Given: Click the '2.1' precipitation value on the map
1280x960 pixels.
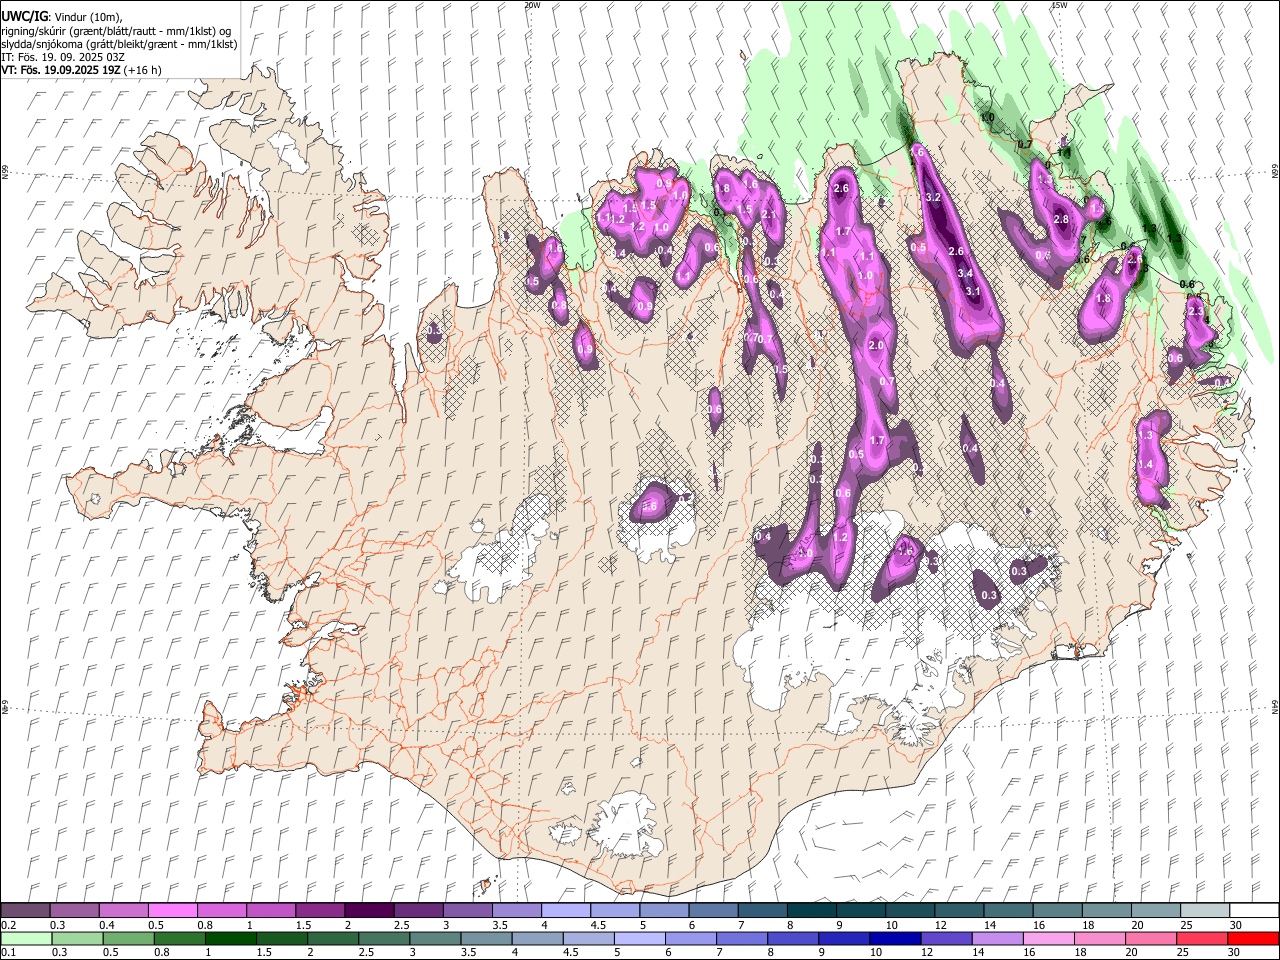Looking at the screenshot, I should coord(769,214).
